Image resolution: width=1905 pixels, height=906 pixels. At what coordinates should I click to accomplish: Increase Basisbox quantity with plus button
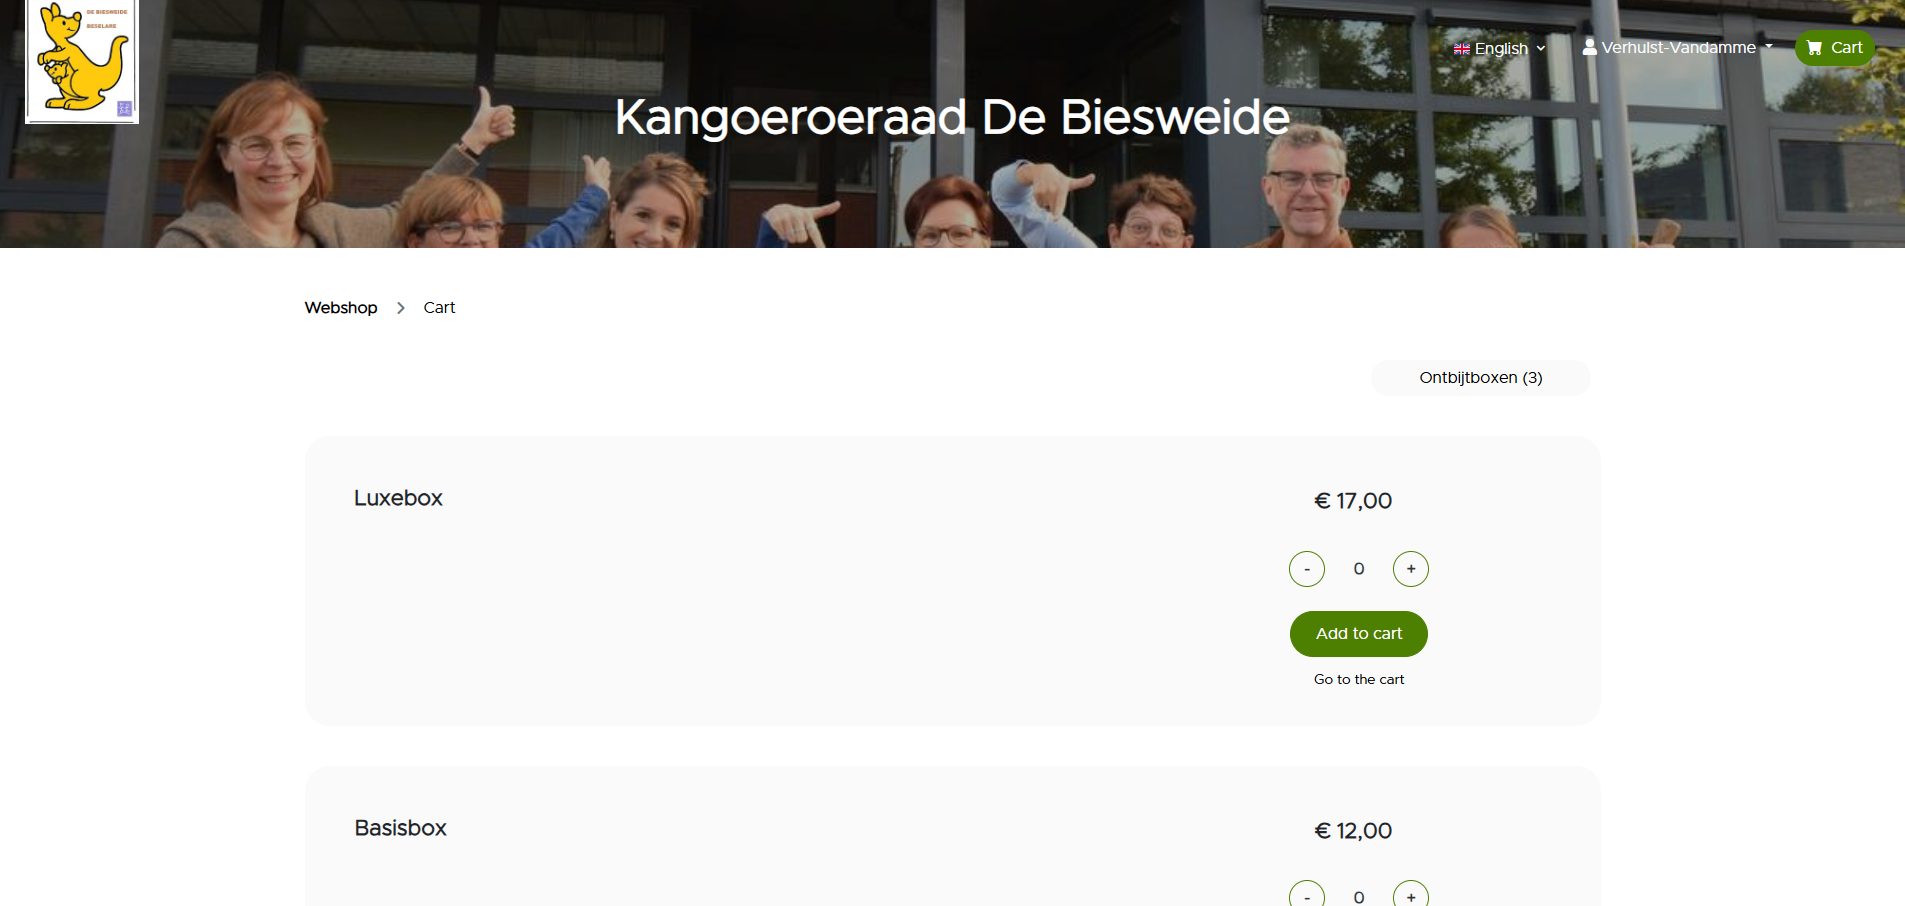pyautogui.click(x=1410, y=896)
